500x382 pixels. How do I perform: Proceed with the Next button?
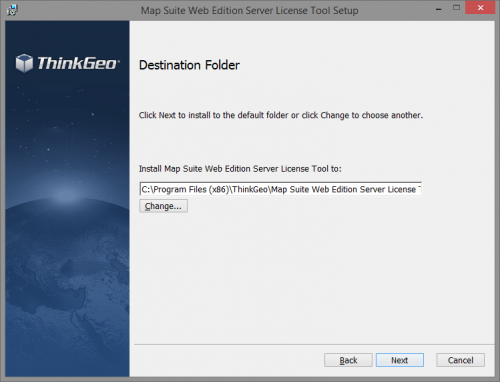[400, 360]
